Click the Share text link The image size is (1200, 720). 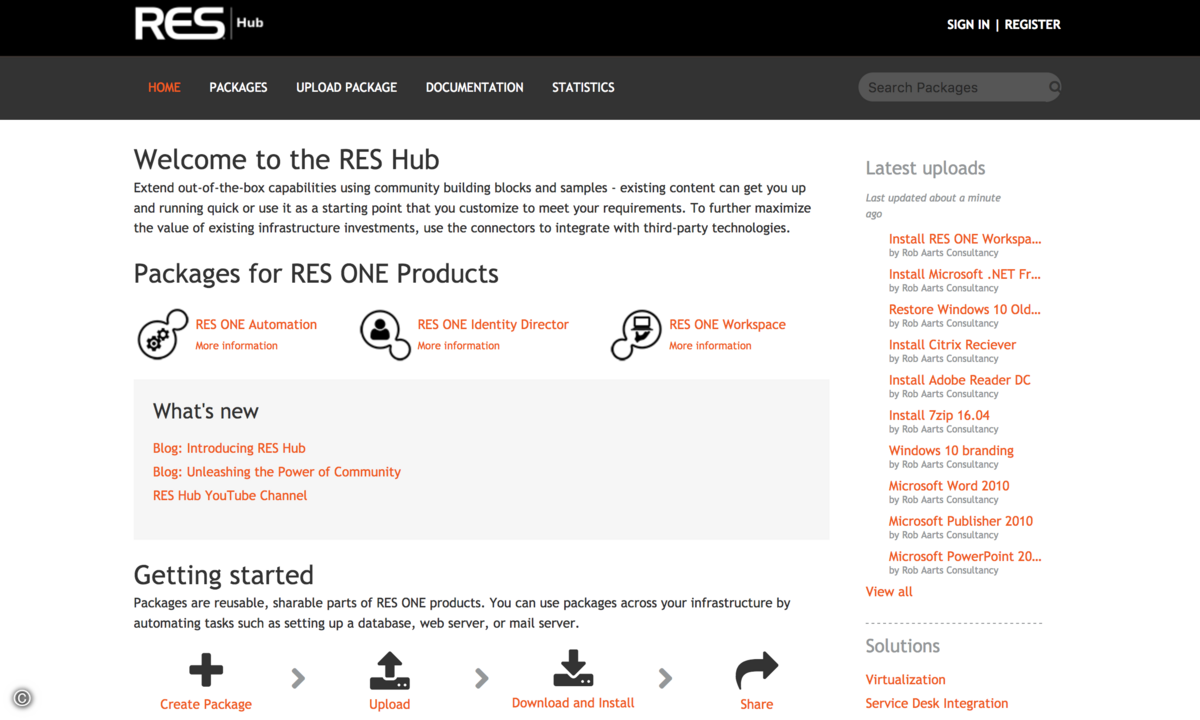757,704
